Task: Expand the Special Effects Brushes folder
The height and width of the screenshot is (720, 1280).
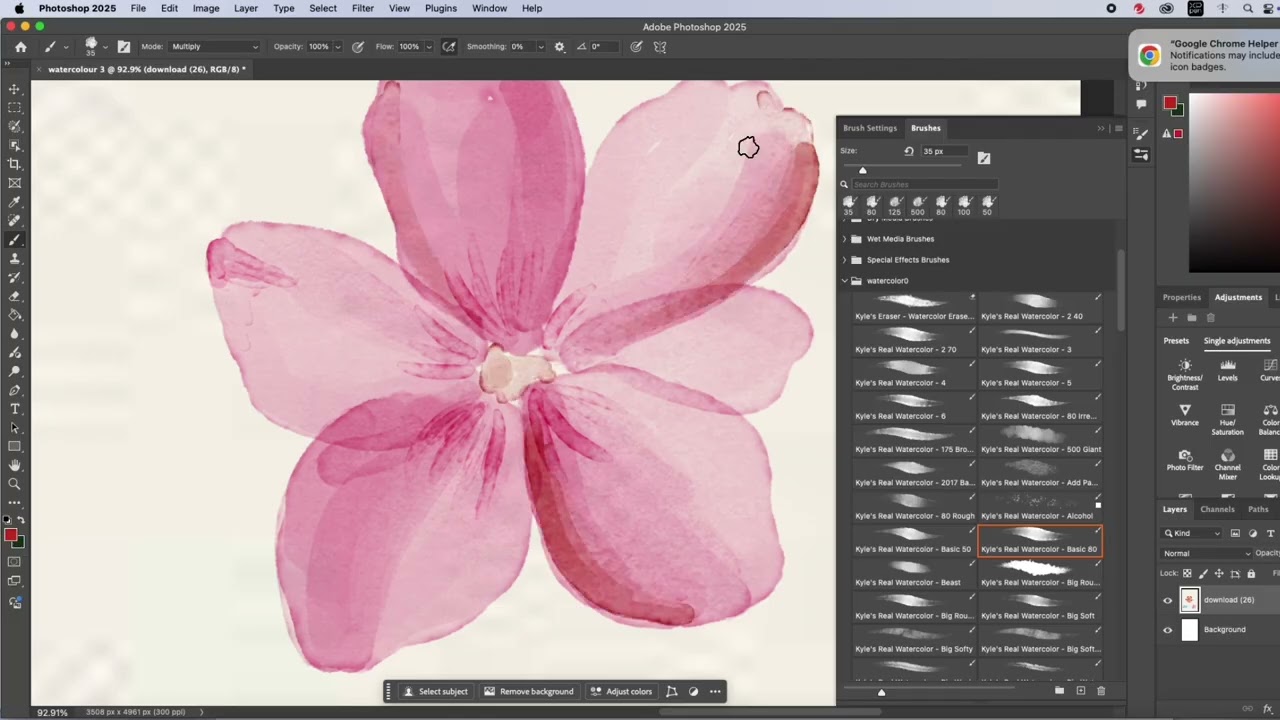Action: [844, 260]
